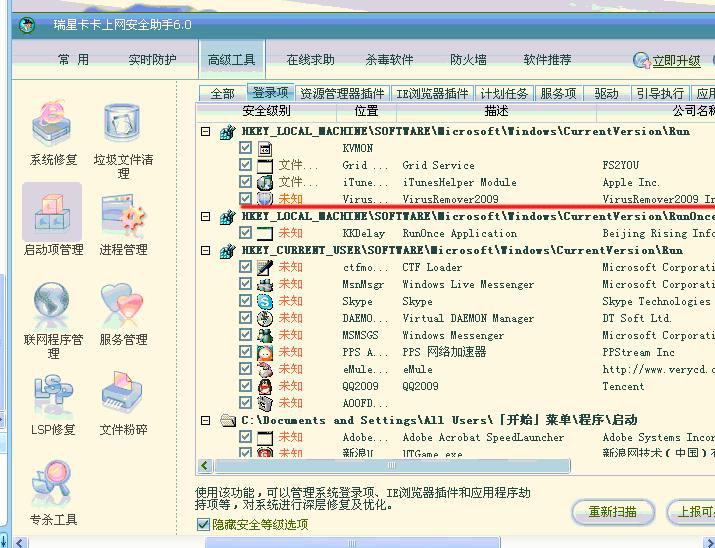Switch to 杀毒软件 main tab
The height and width of the screenshot is (548, 715).
[x=389, y=60]
